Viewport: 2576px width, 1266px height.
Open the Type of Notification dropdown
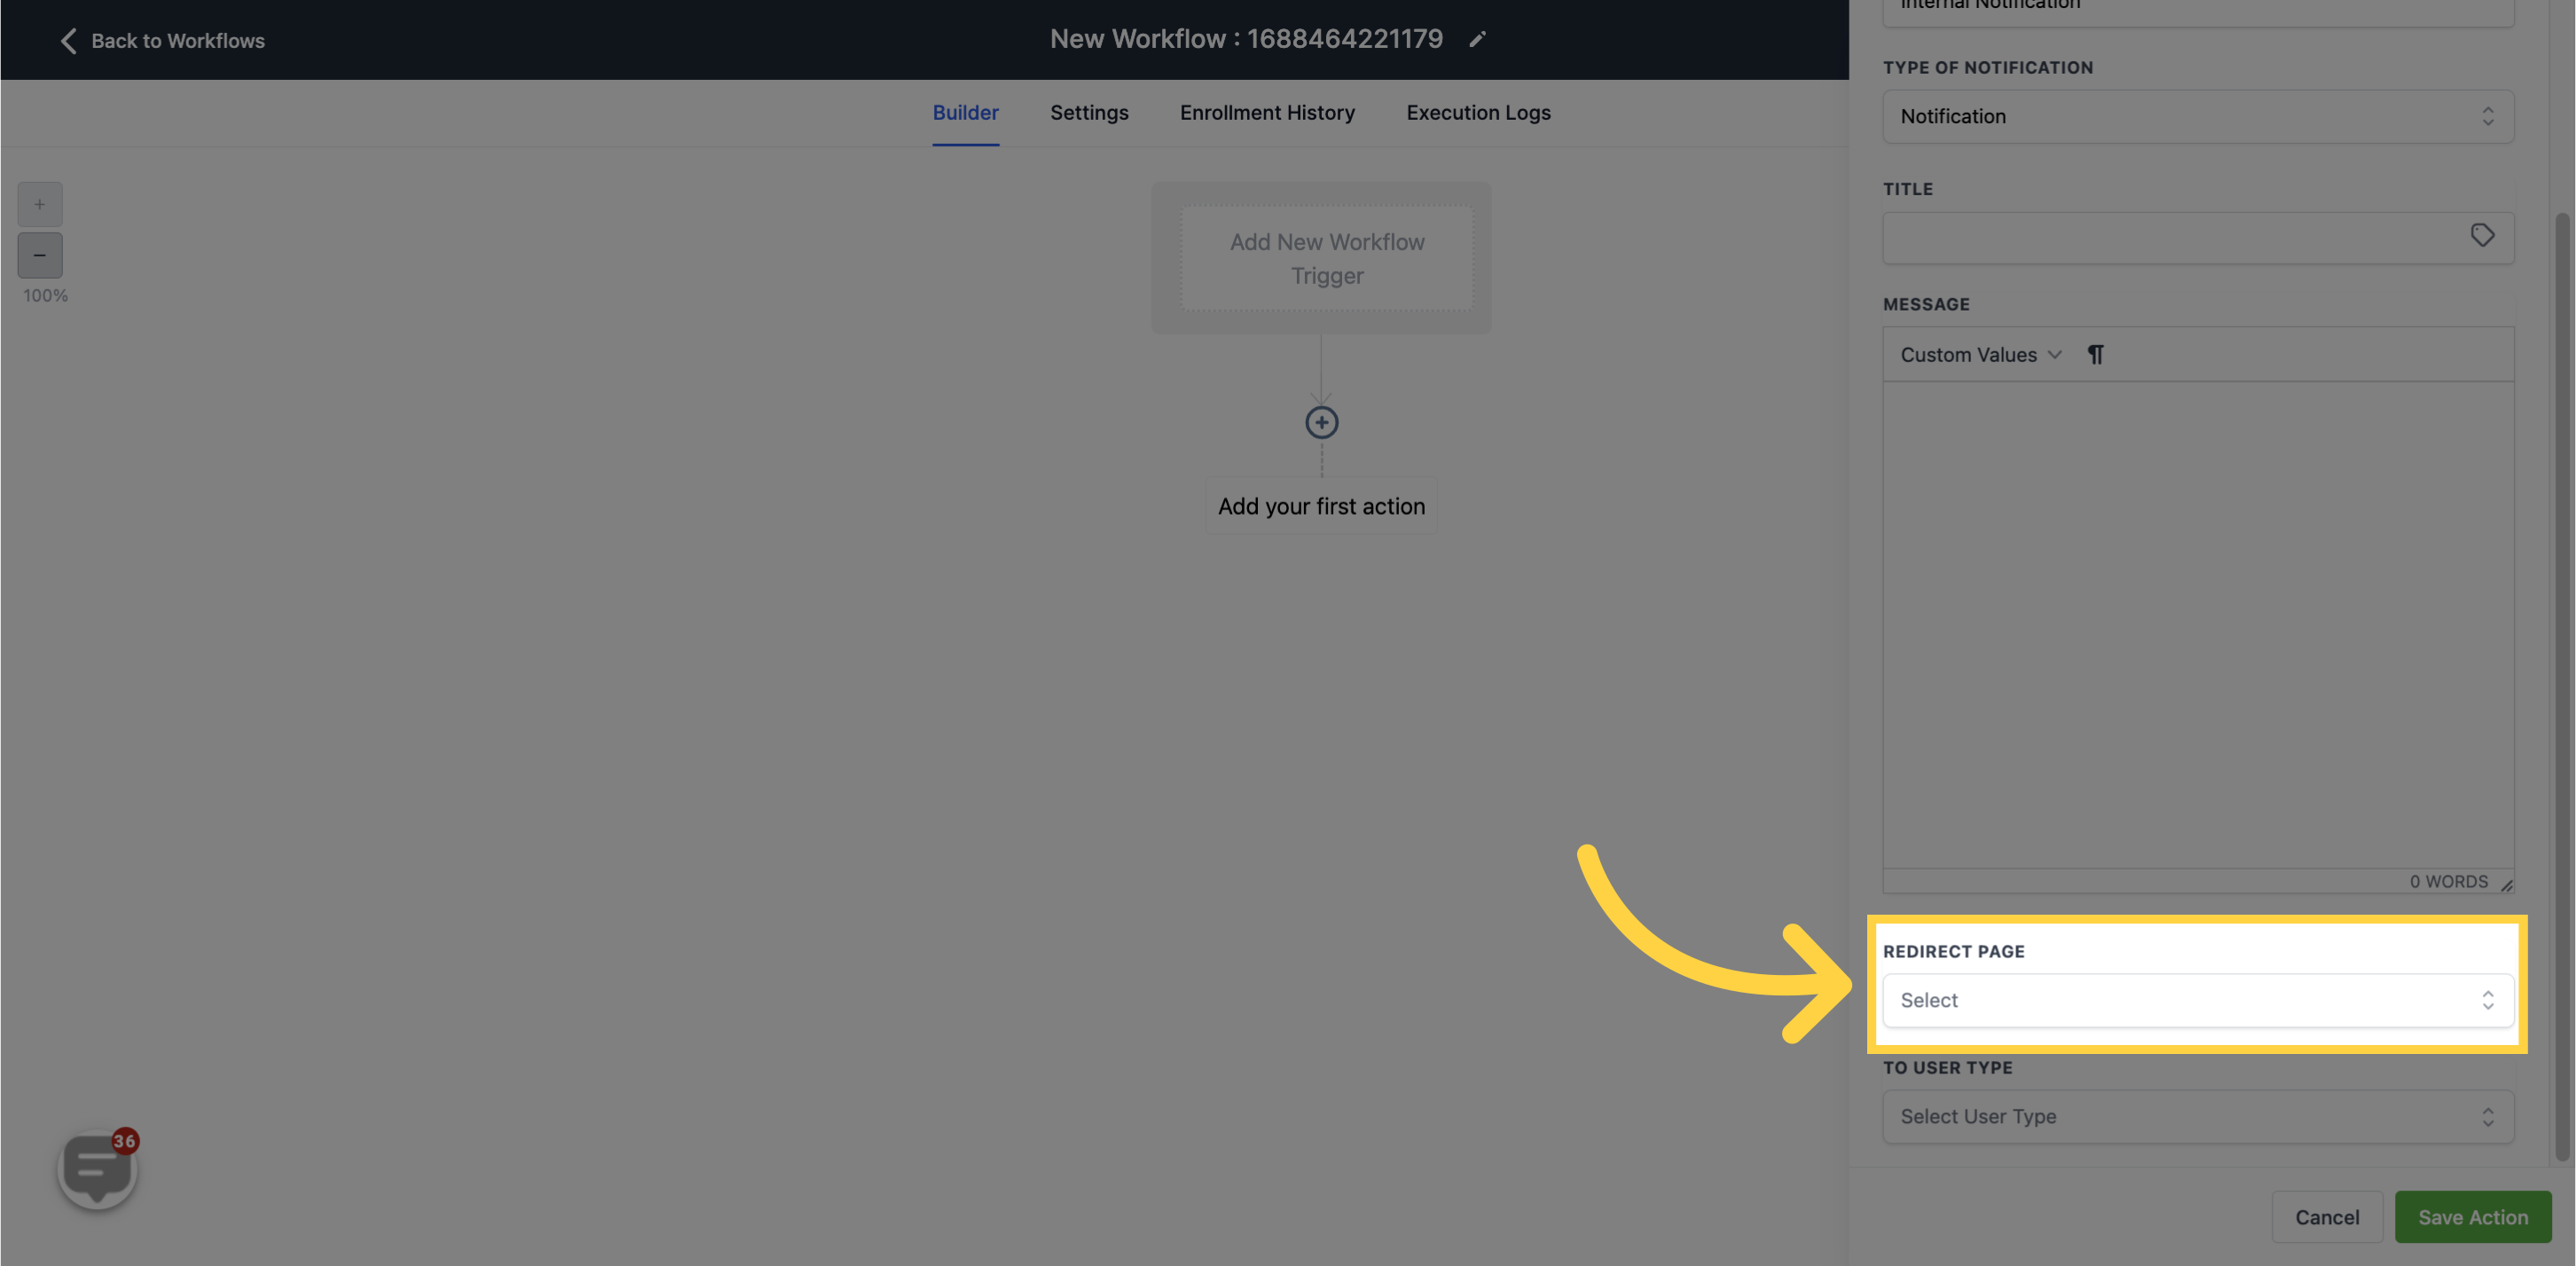[2198, 115]
